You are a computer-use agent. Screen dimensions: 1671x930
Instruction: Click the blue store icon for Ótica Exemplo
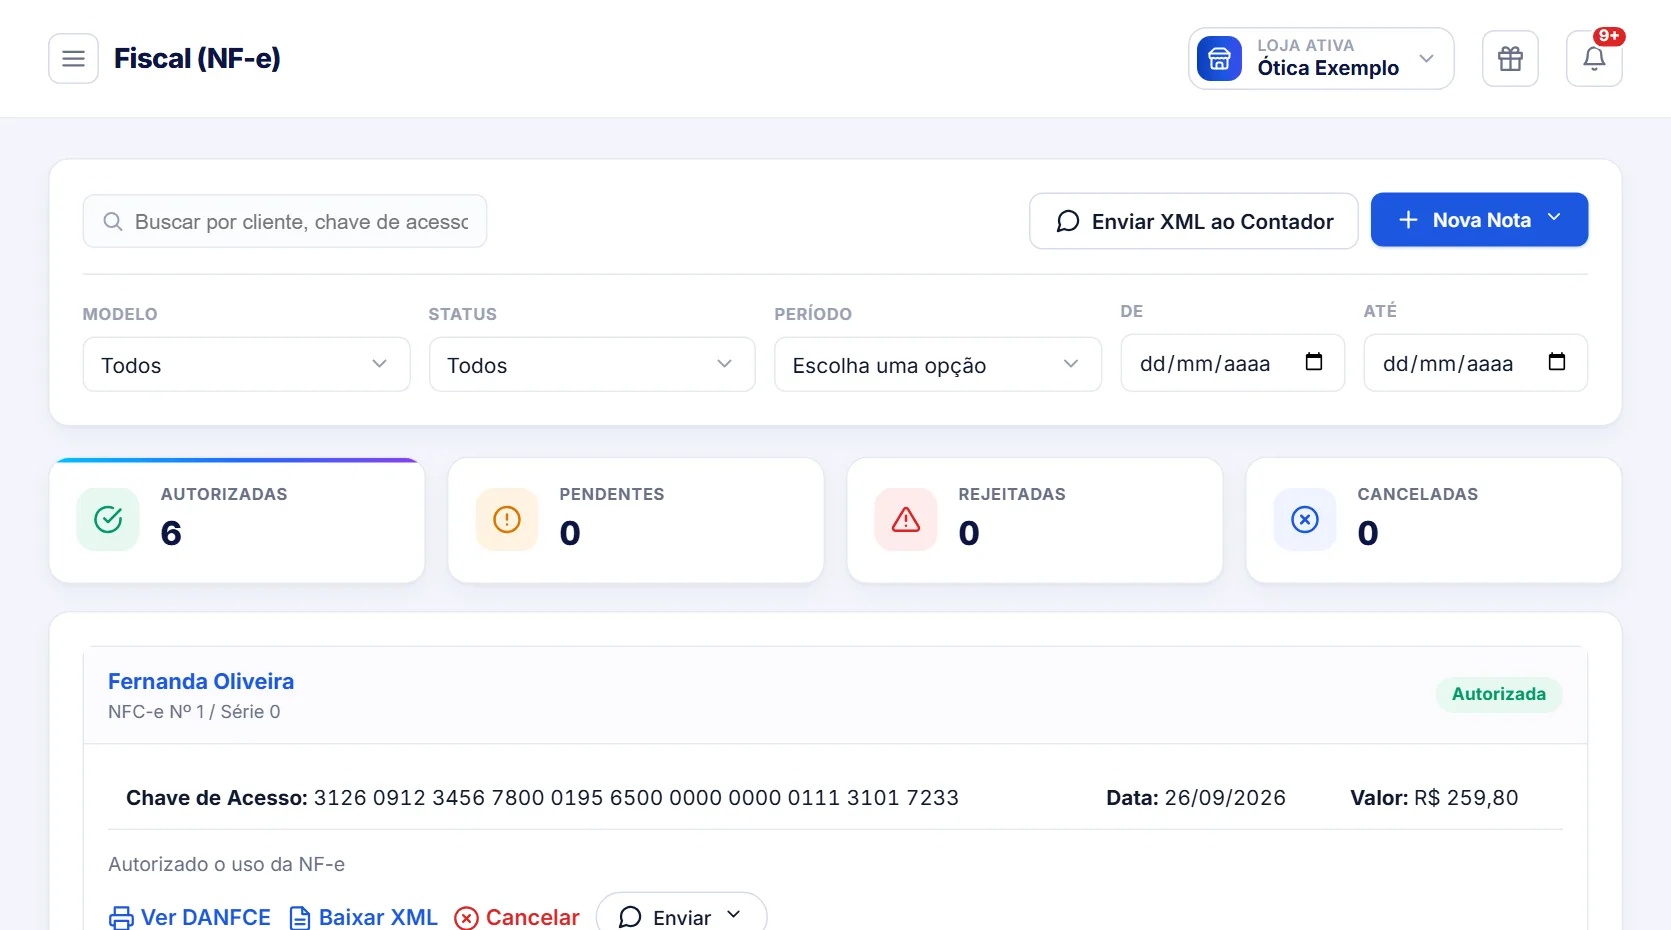click(1219, 59)
